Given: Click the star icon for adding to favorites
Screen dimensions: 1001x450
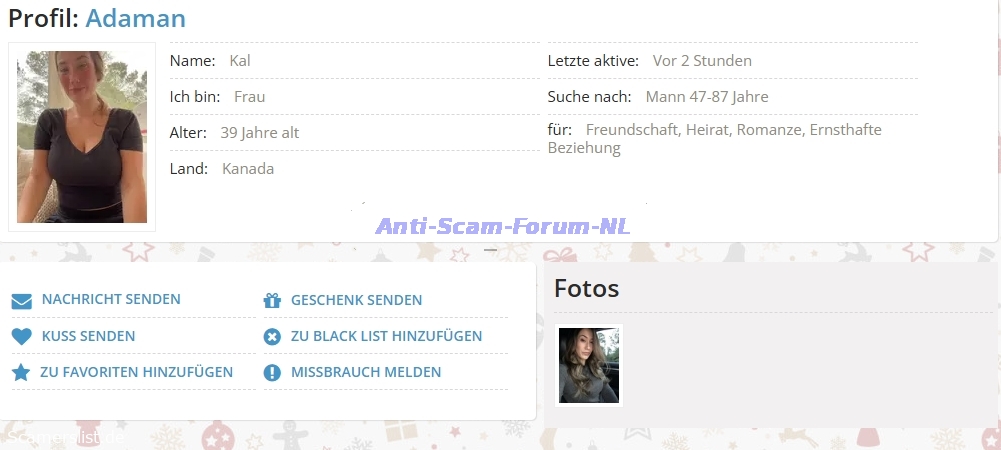Looking at the screenshot, I should [x=21, y=373].
